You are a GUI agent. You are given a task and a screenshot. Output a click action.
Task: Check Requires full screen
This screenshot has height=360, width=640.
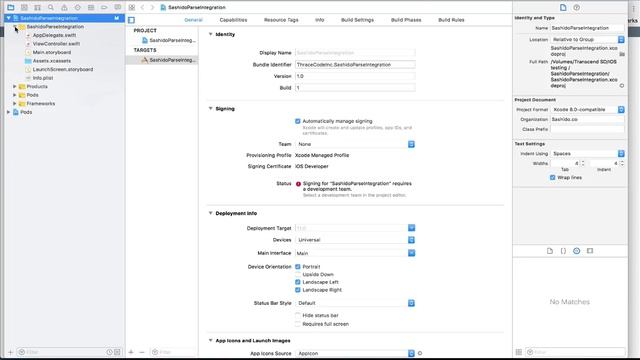tap(298, 324)
